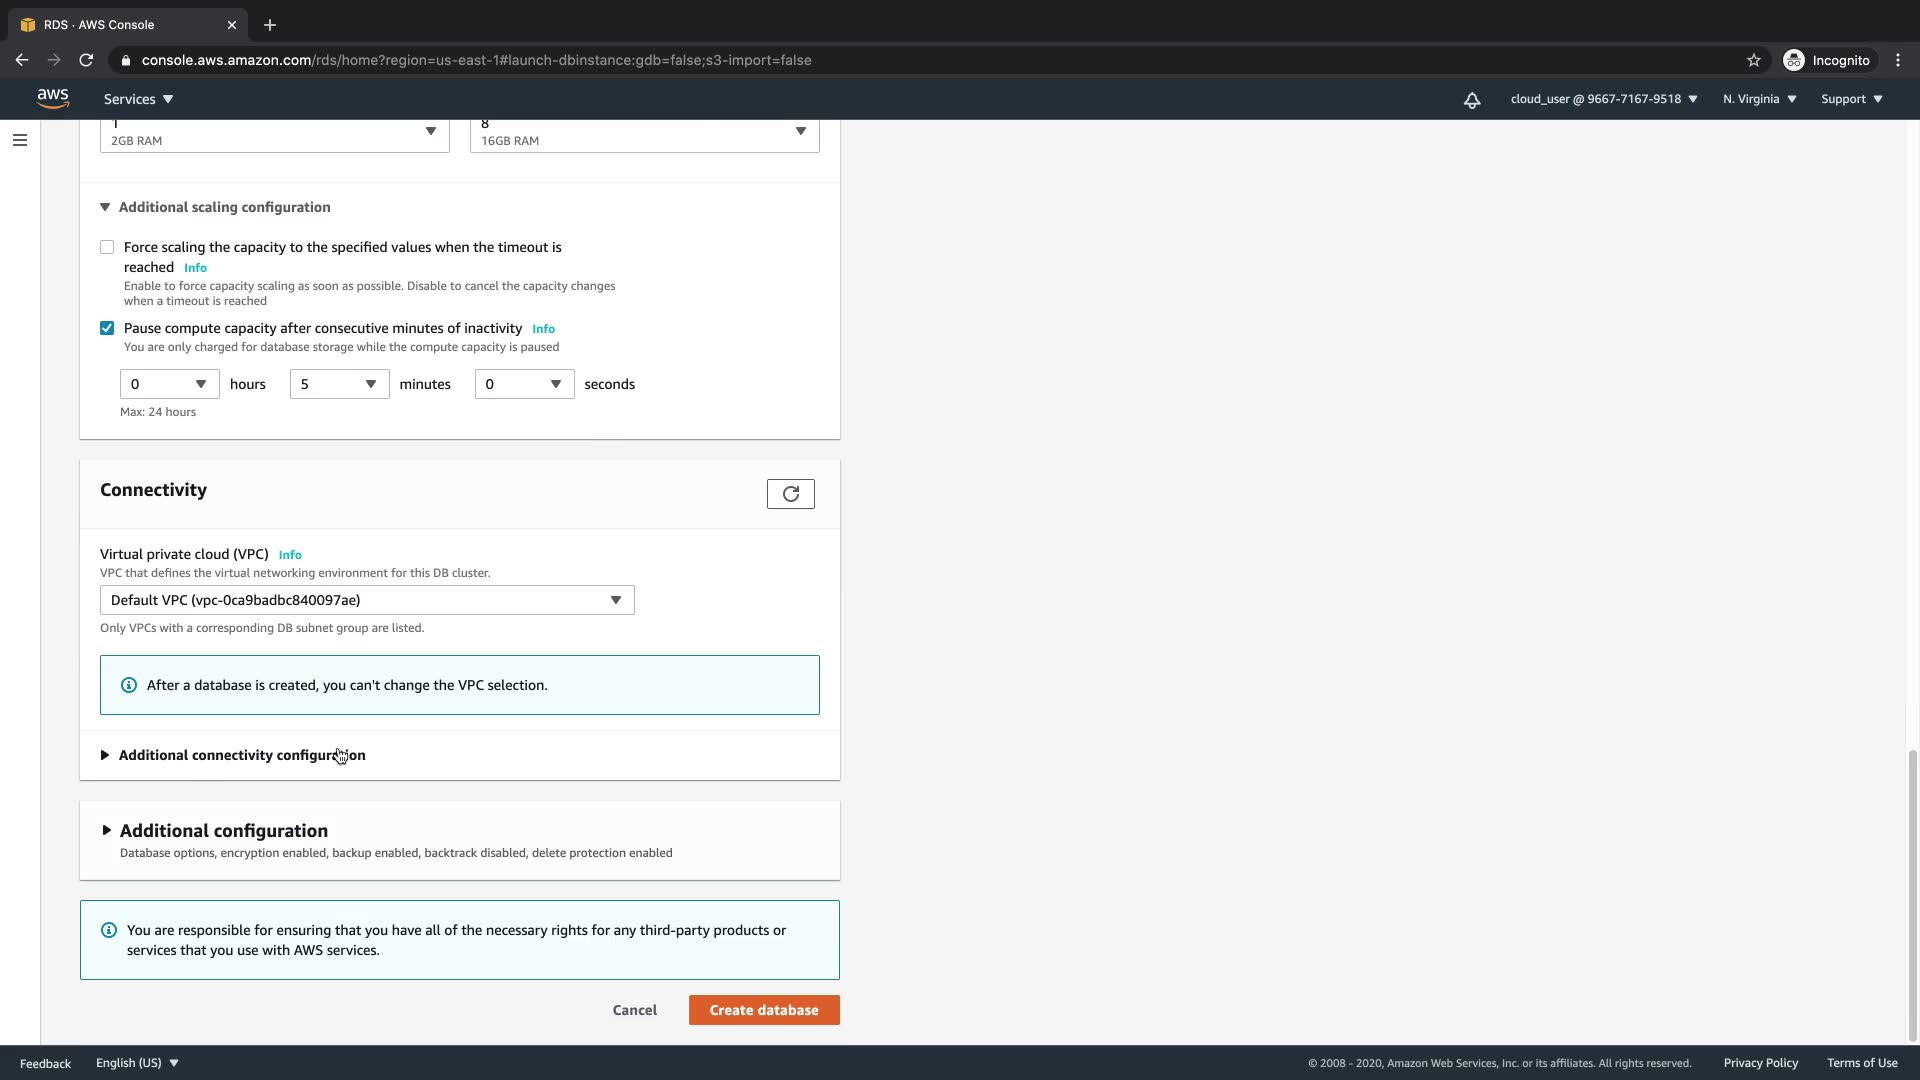Go back to previous browser page

click(22, 60)
